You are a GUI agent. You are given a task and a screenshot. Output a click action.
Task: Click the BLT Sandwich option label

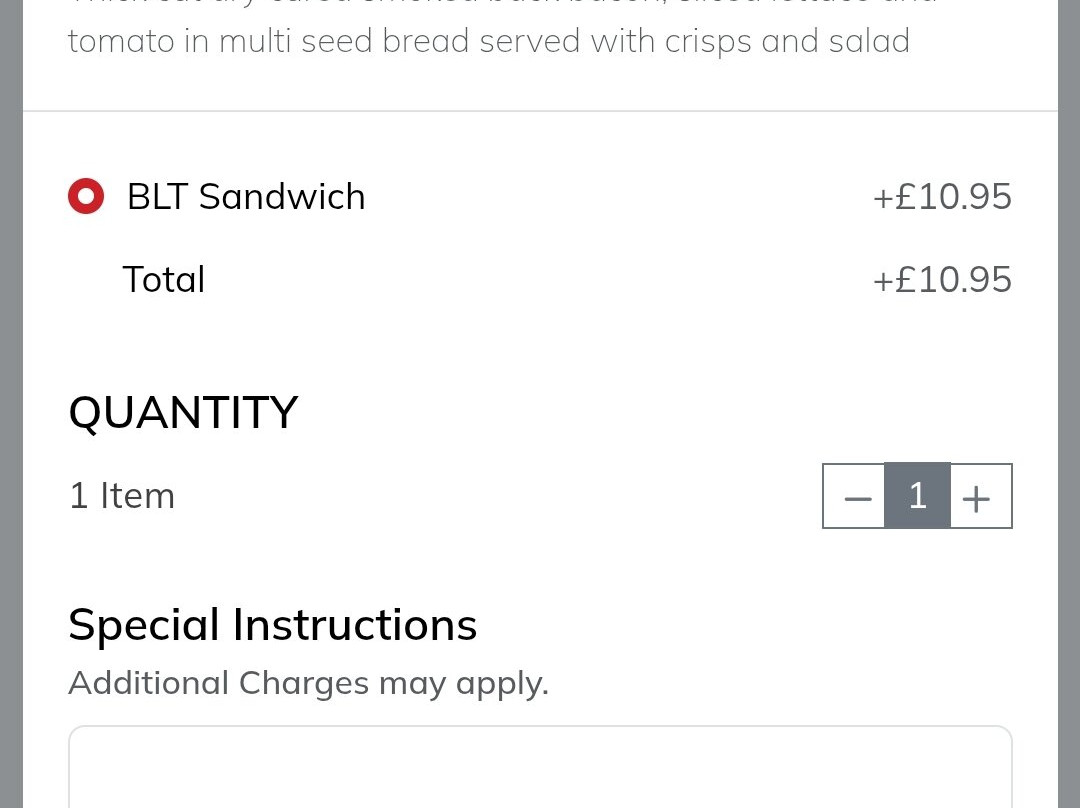tap(246, 197)
